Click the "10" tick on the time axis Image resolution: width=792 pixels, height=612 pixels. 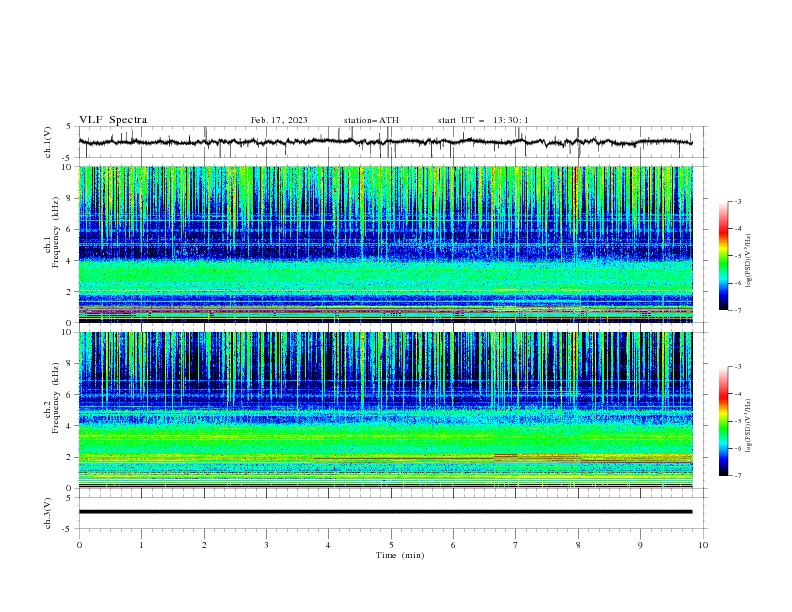(x=703, y=545)
